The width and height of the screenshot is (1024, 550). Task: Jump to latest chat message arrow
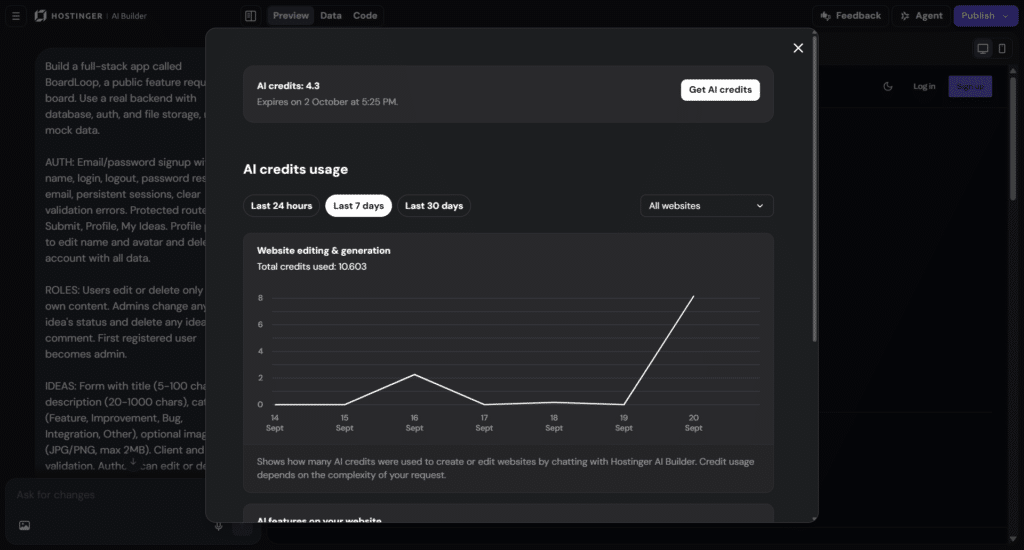(x=133, y=462)
